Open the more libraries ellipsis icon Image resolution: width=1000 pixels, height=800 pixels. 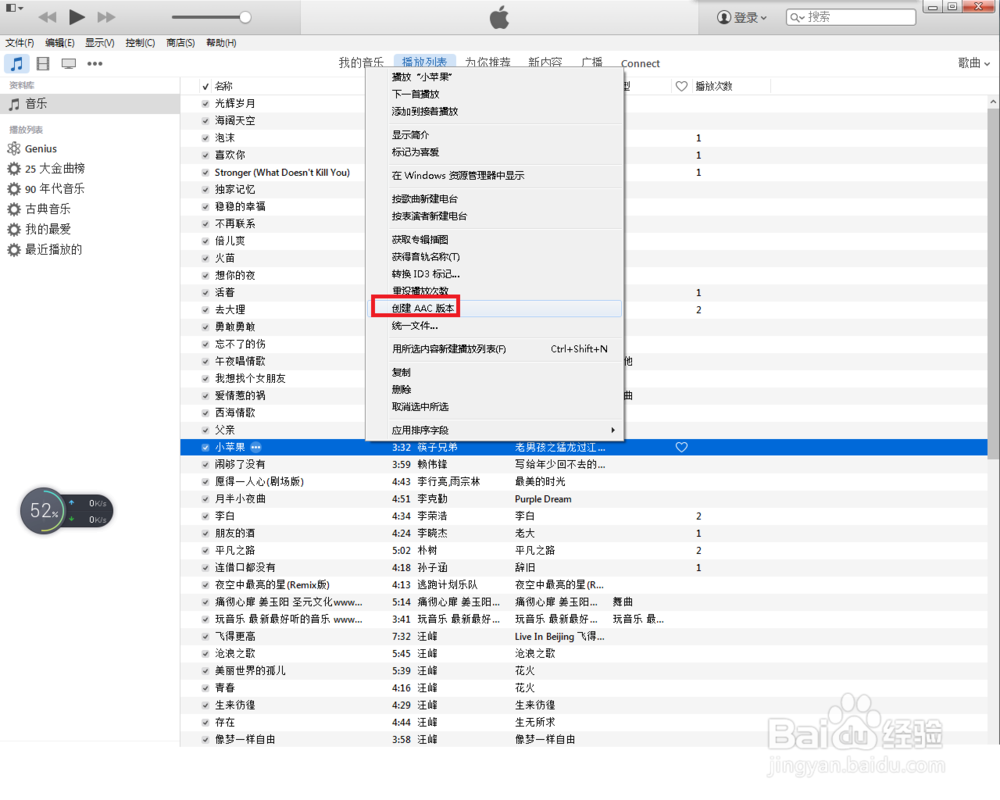(95, 63)
